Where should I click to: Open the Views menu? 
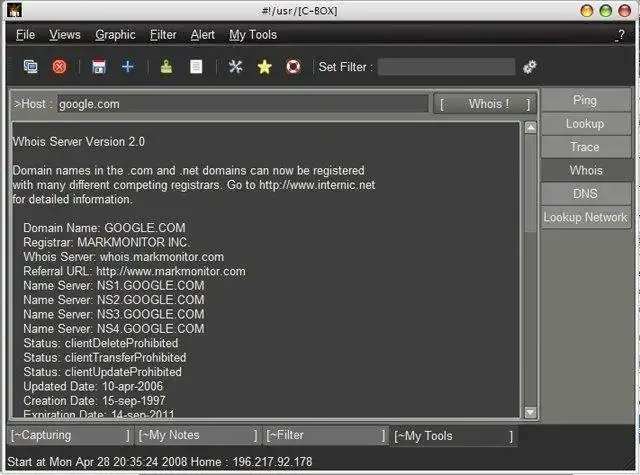click(x=65, y=35)
